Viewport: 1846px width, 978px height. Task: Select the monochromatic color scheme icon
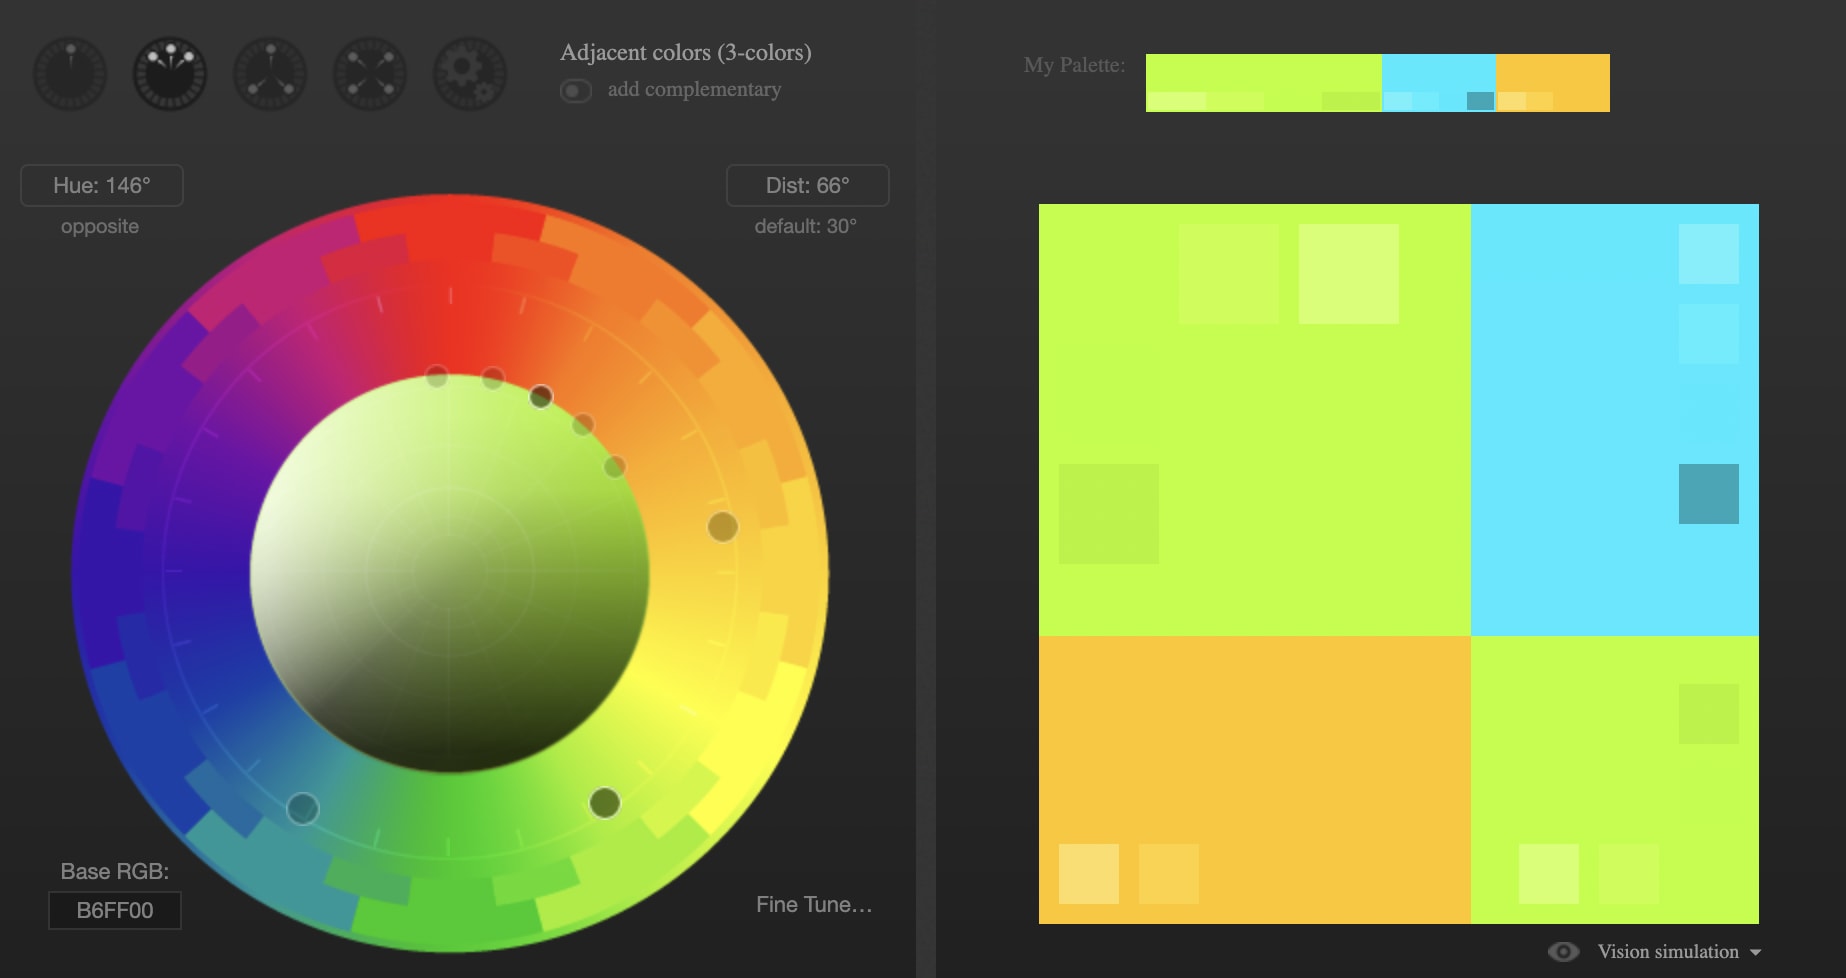pyautogui.click(x=70, y=73)
